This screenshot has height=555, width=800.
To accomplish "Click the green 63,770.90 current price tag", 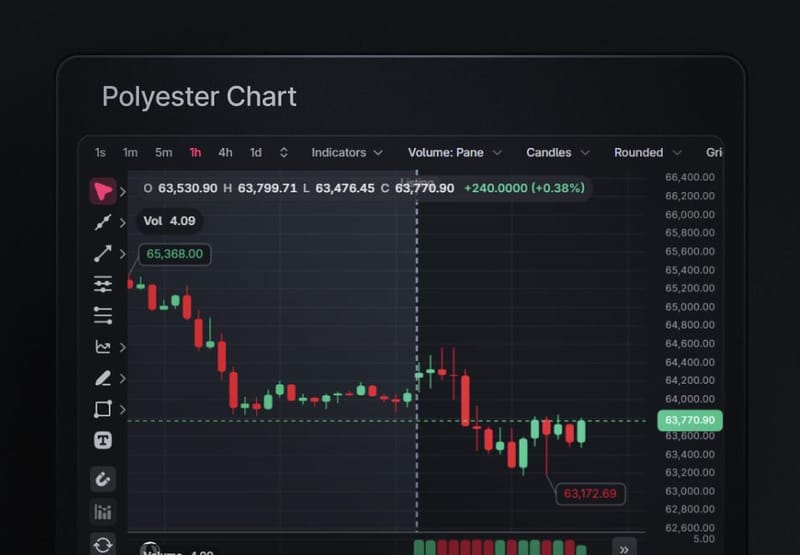I will point(690,420).
